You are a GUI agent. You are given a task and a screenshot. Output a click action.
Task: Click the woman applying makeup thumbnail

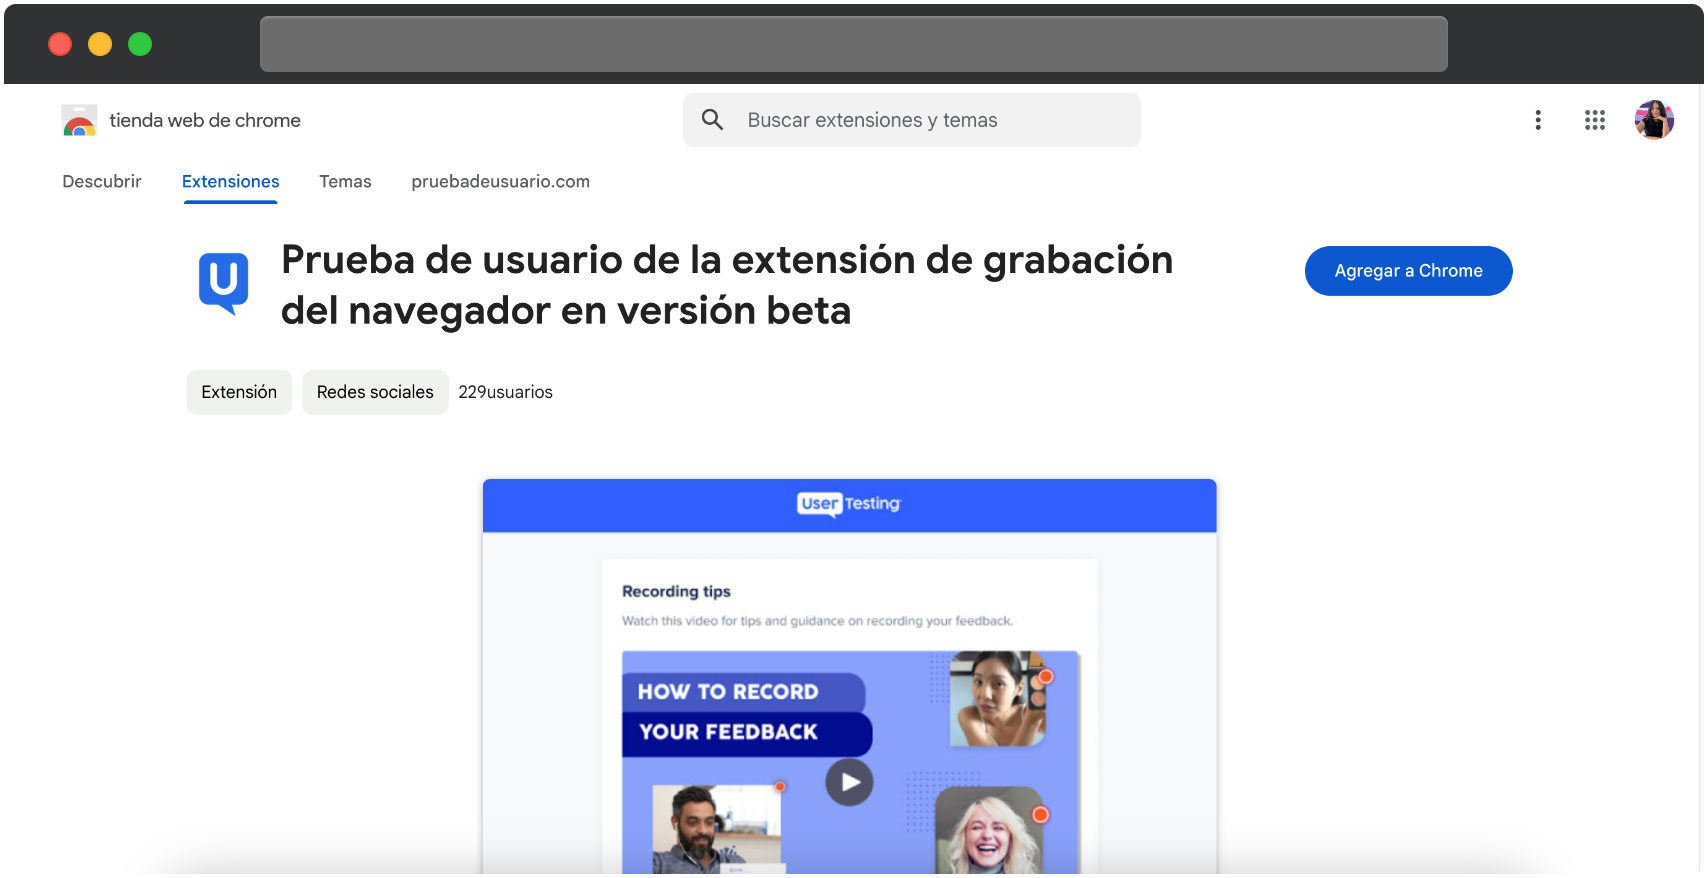tap(998, 699)
